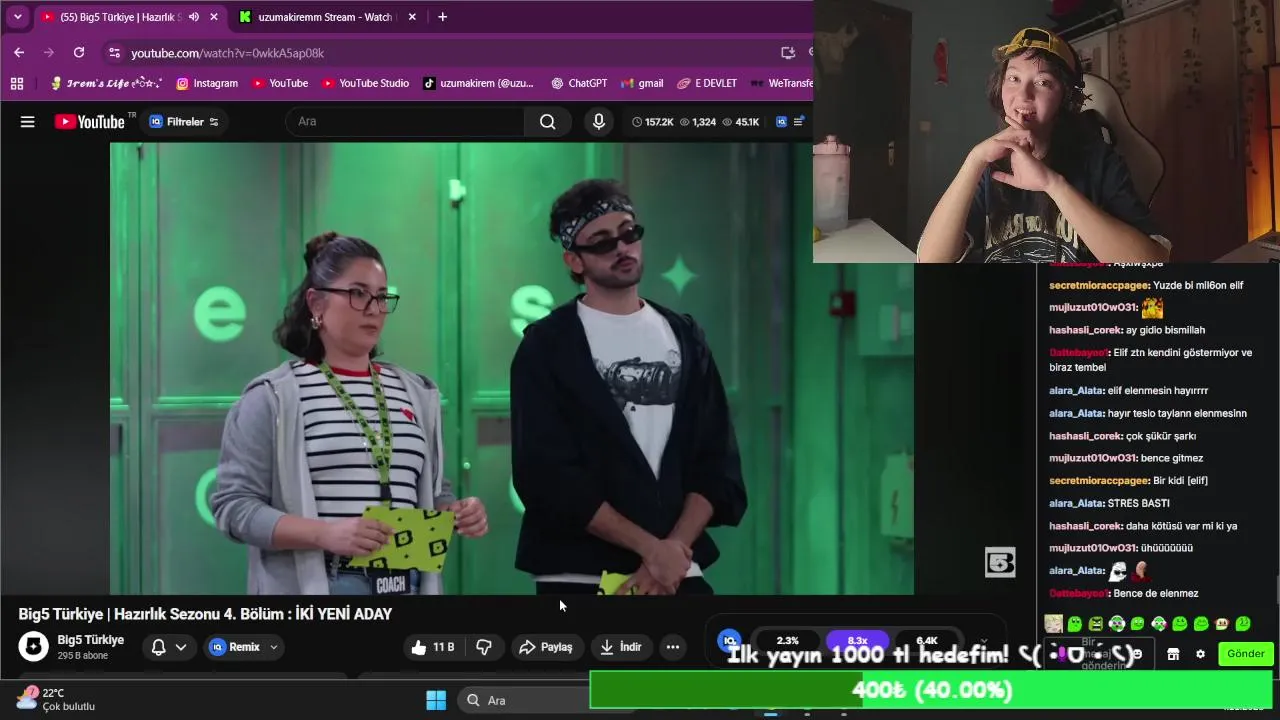Click the purple 8.3x vidIQ pill
The height and width of the screenshot is (720, 1280).
[857, 640]
